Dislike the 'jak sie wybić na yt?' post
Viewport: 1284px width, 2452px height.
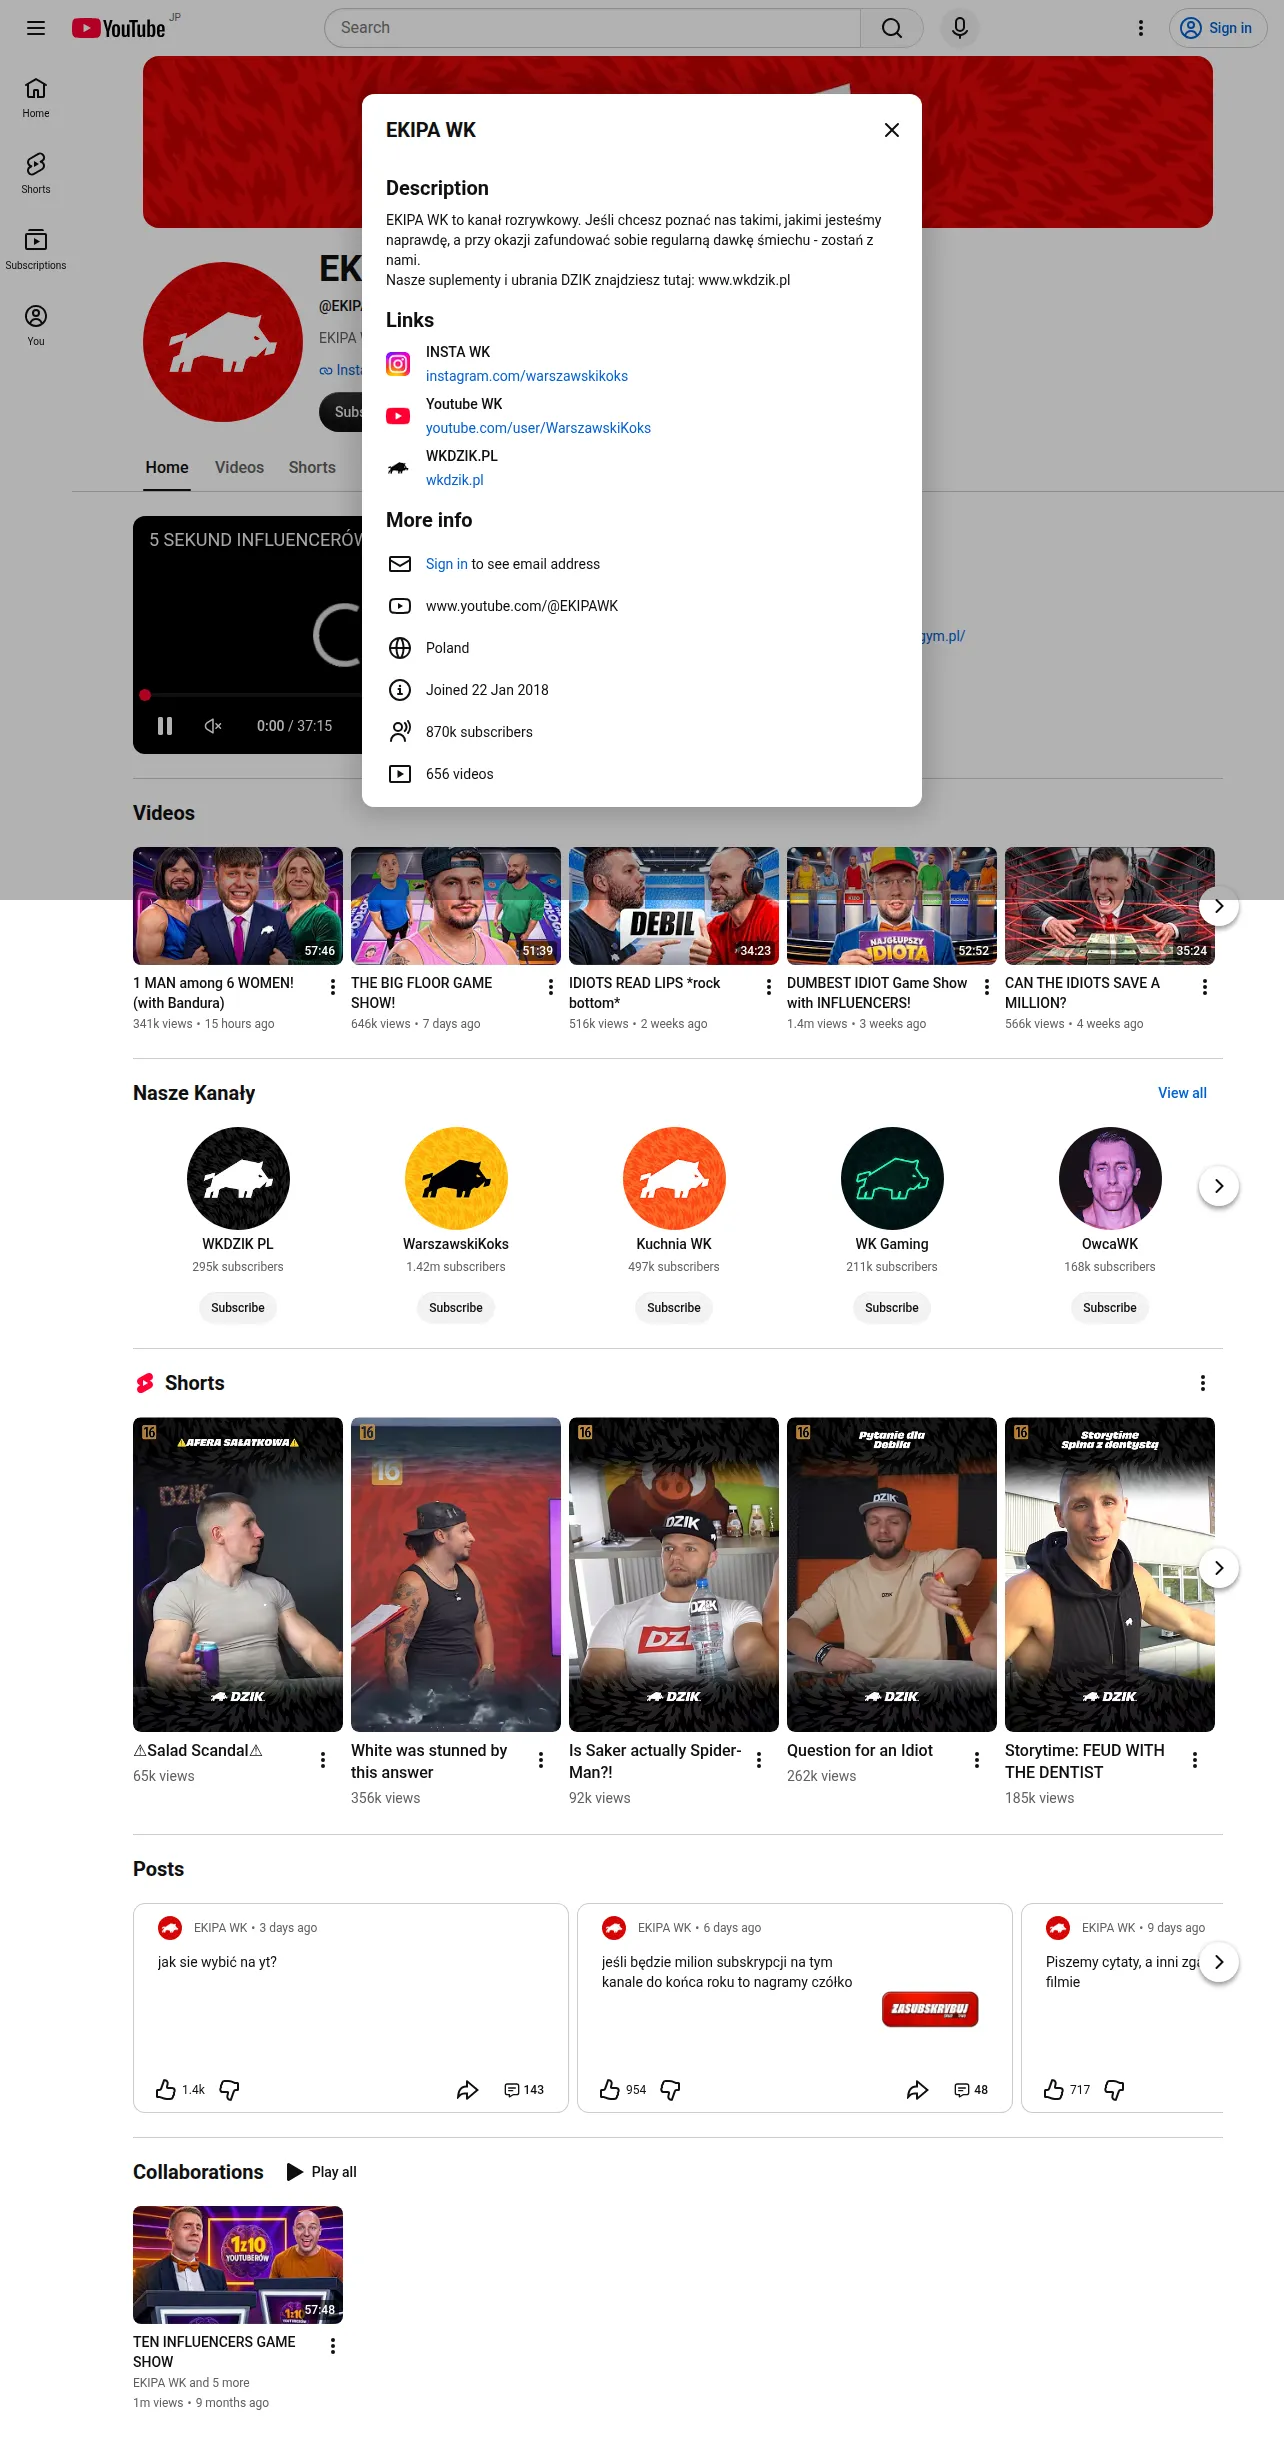coord(229,2089)
